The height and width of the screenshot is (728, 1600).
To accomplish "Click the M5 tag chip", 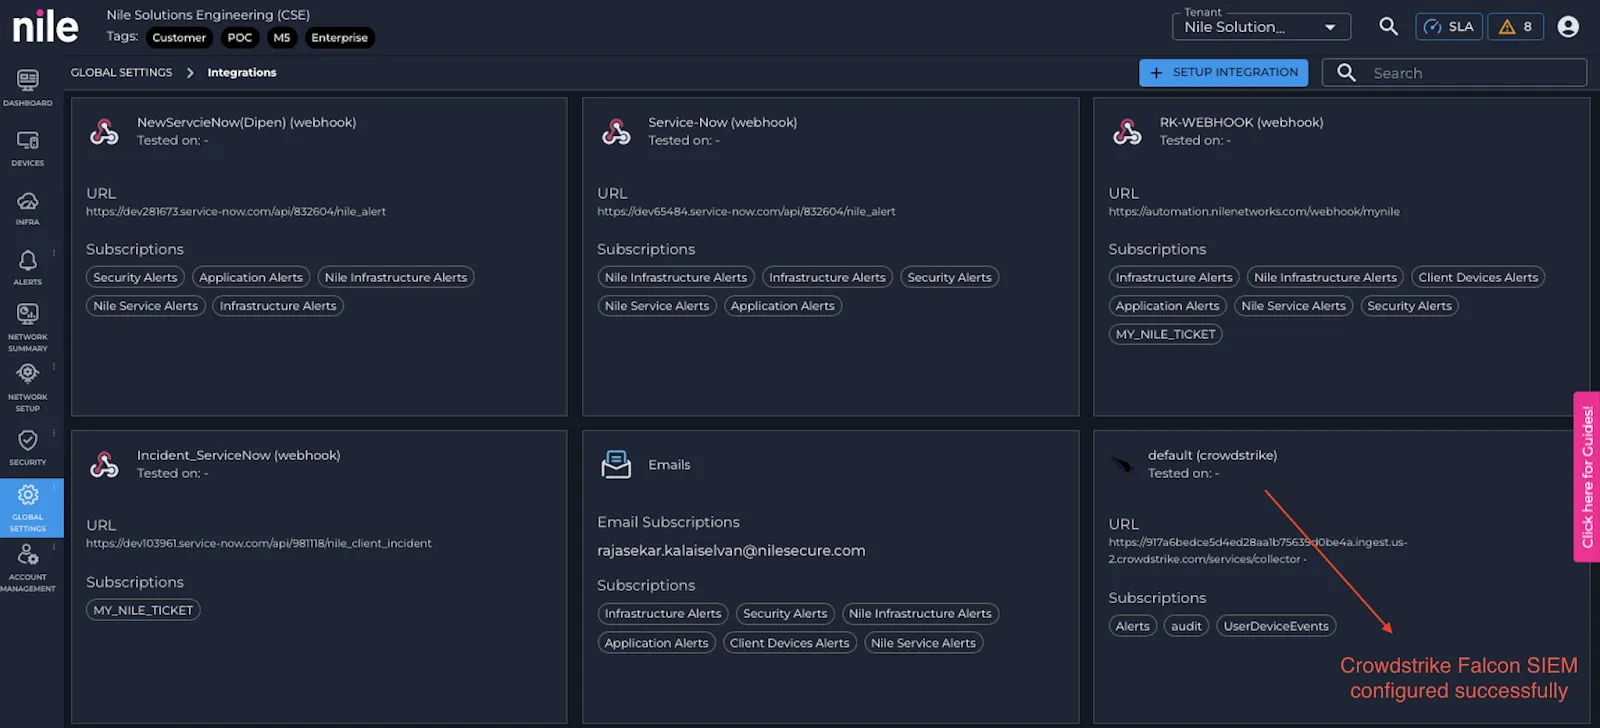I will 282,38.
